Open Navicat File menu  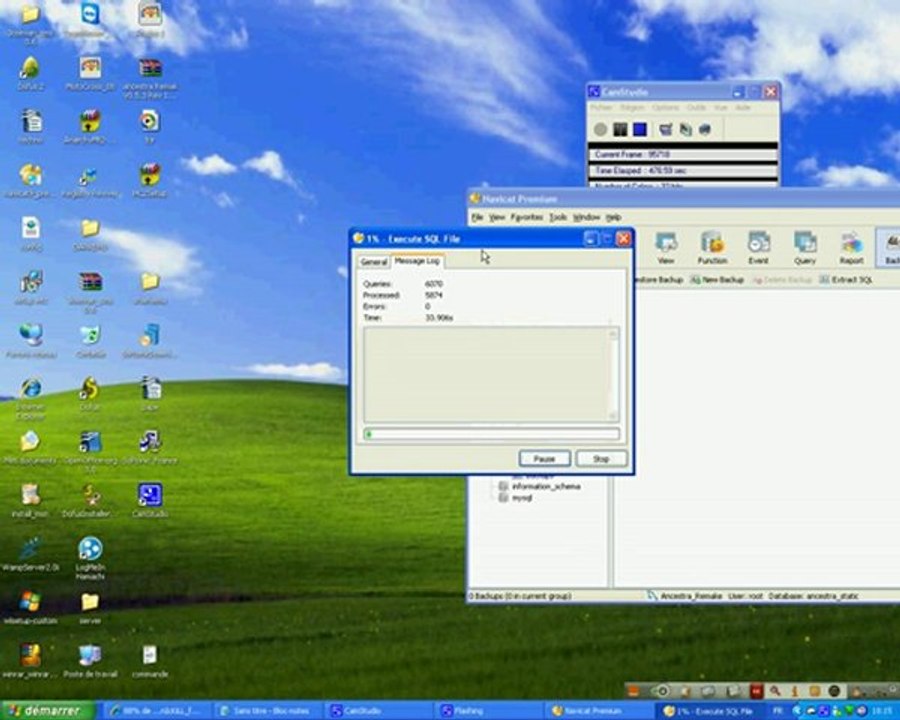coord(477,217)
